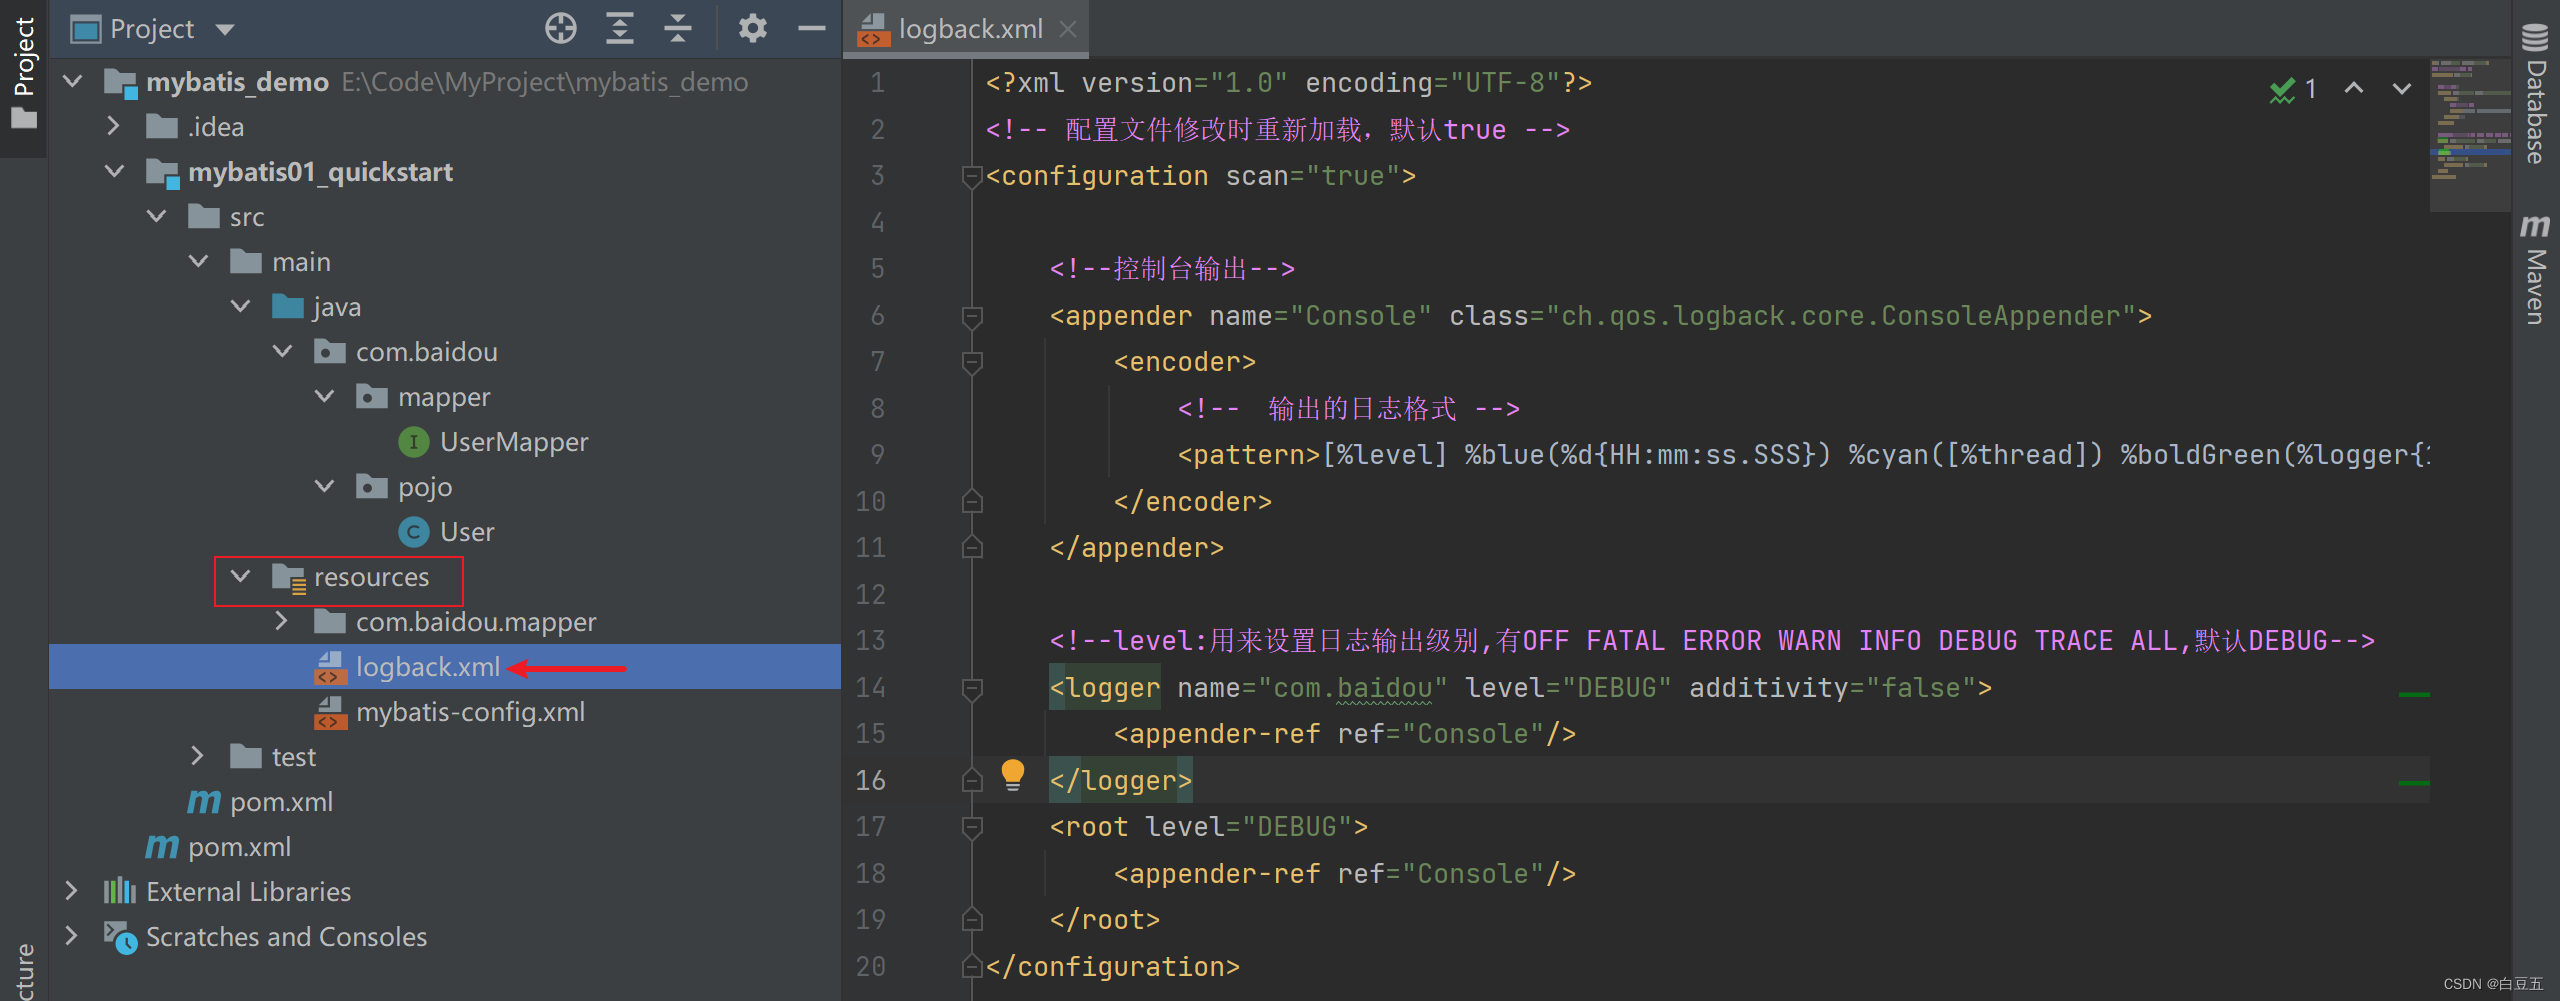Click the Expand All icon in Project toolbar
This screenshot has height=1001, width=2560.
tap(620, 28)
